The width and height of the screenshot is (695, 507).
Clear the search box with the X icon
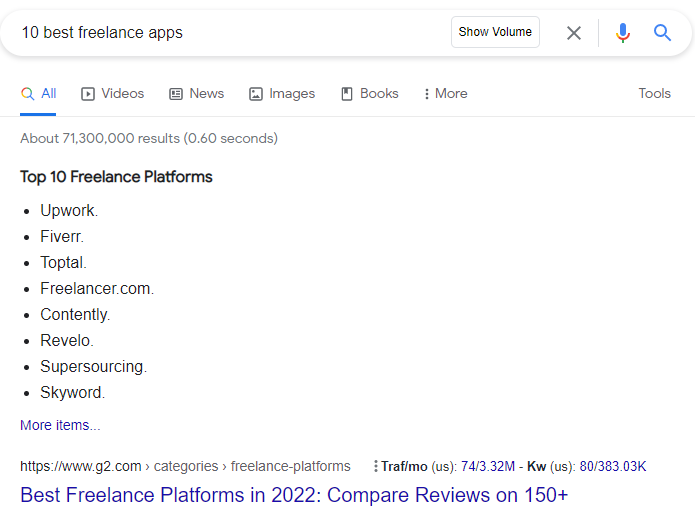click(574, 32)
